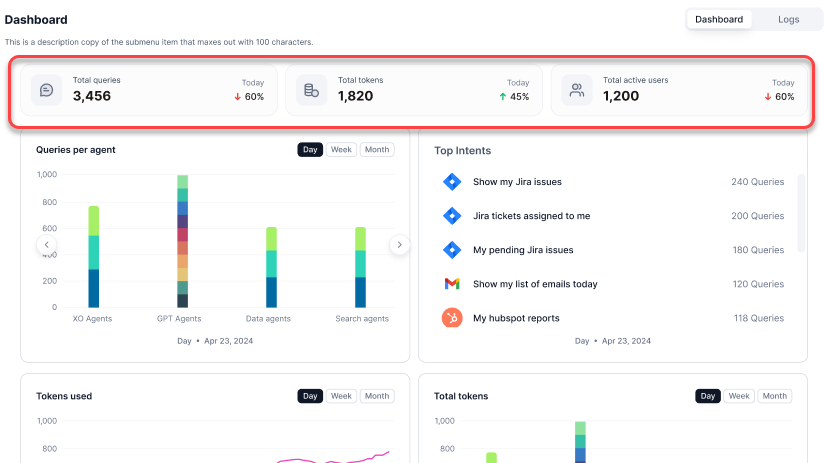This screenshot has width=829, height=463.
Task: Switch Queries per agent chart to Week
Action: 341,150
